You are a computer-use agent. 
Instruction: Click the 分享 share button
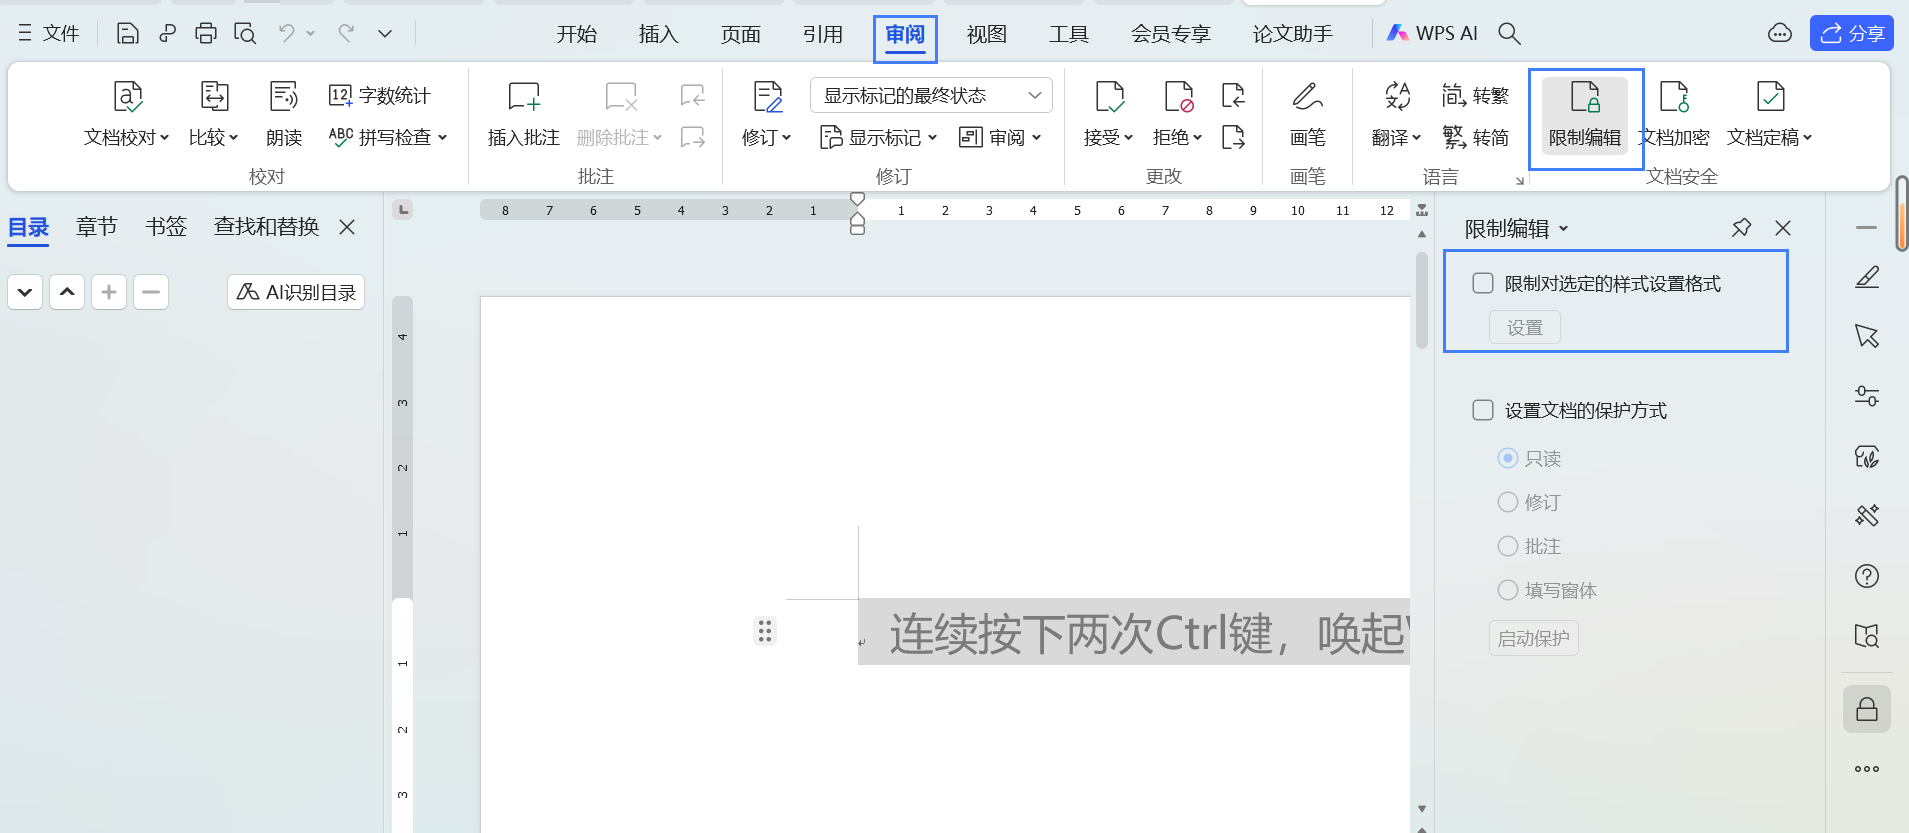tap(1852, 33)
